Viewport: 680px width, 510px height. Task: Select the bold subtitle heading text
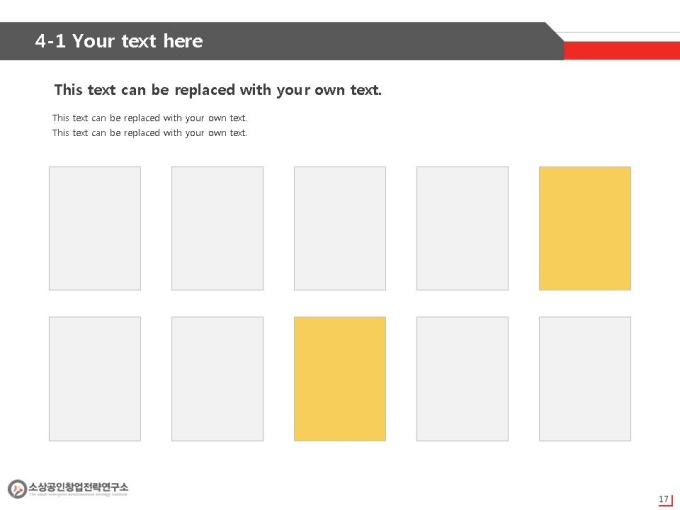tap(218, 90)
